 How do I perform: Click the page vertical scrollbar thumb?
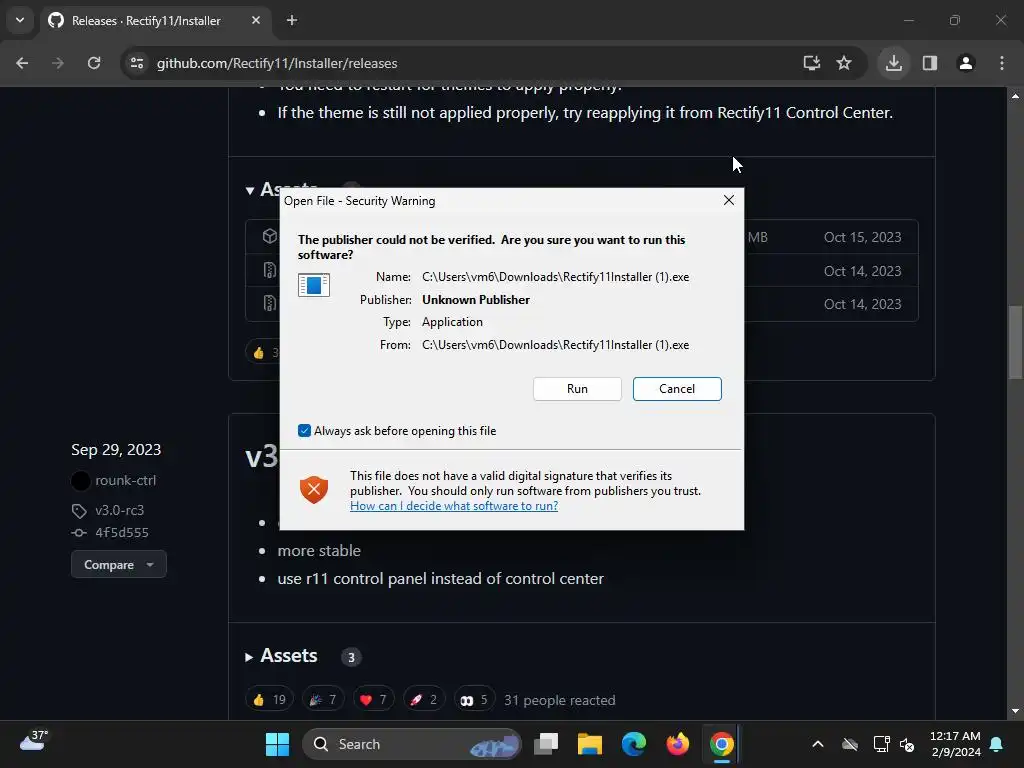1014,342
